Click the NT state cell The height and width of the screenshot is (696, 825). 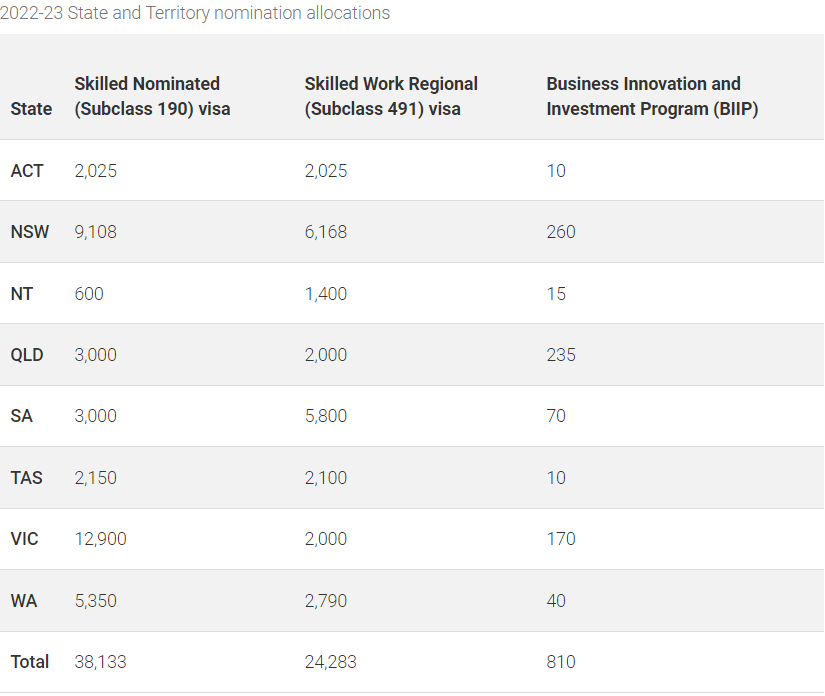[22, 294]
